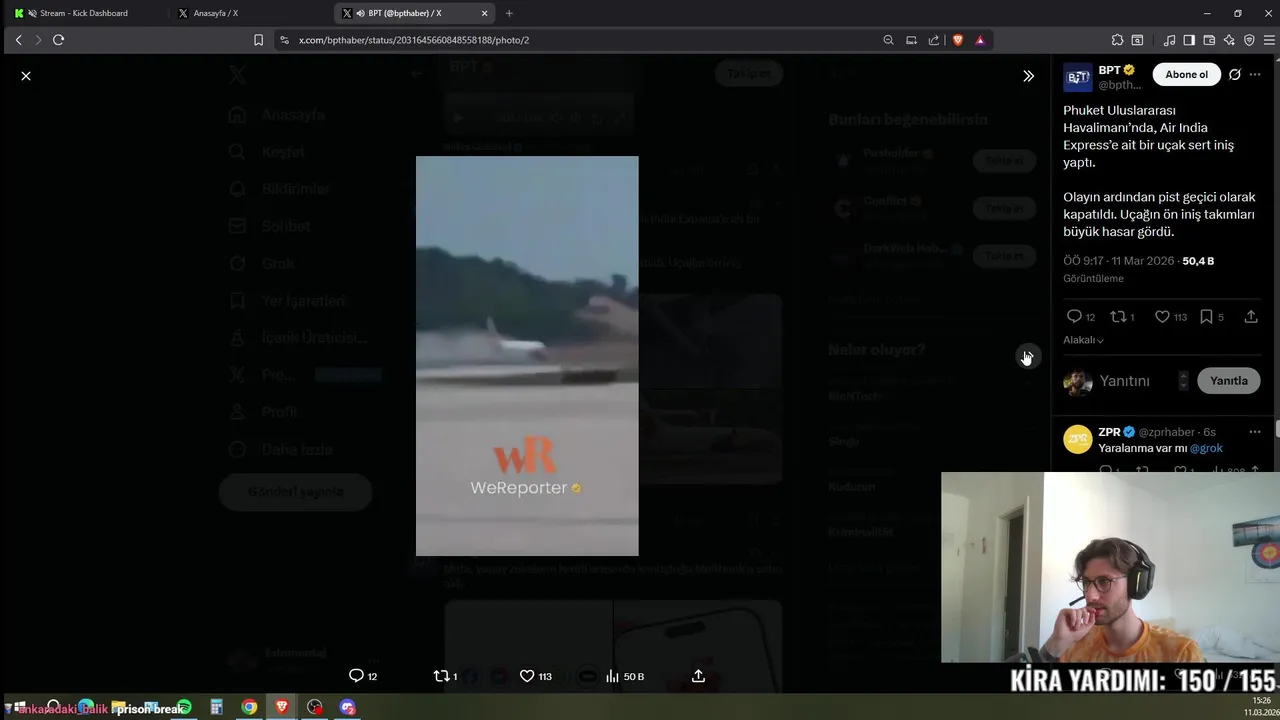Click the 50,4 B view count
The image size is (1280, 720).
(1198, 261)
